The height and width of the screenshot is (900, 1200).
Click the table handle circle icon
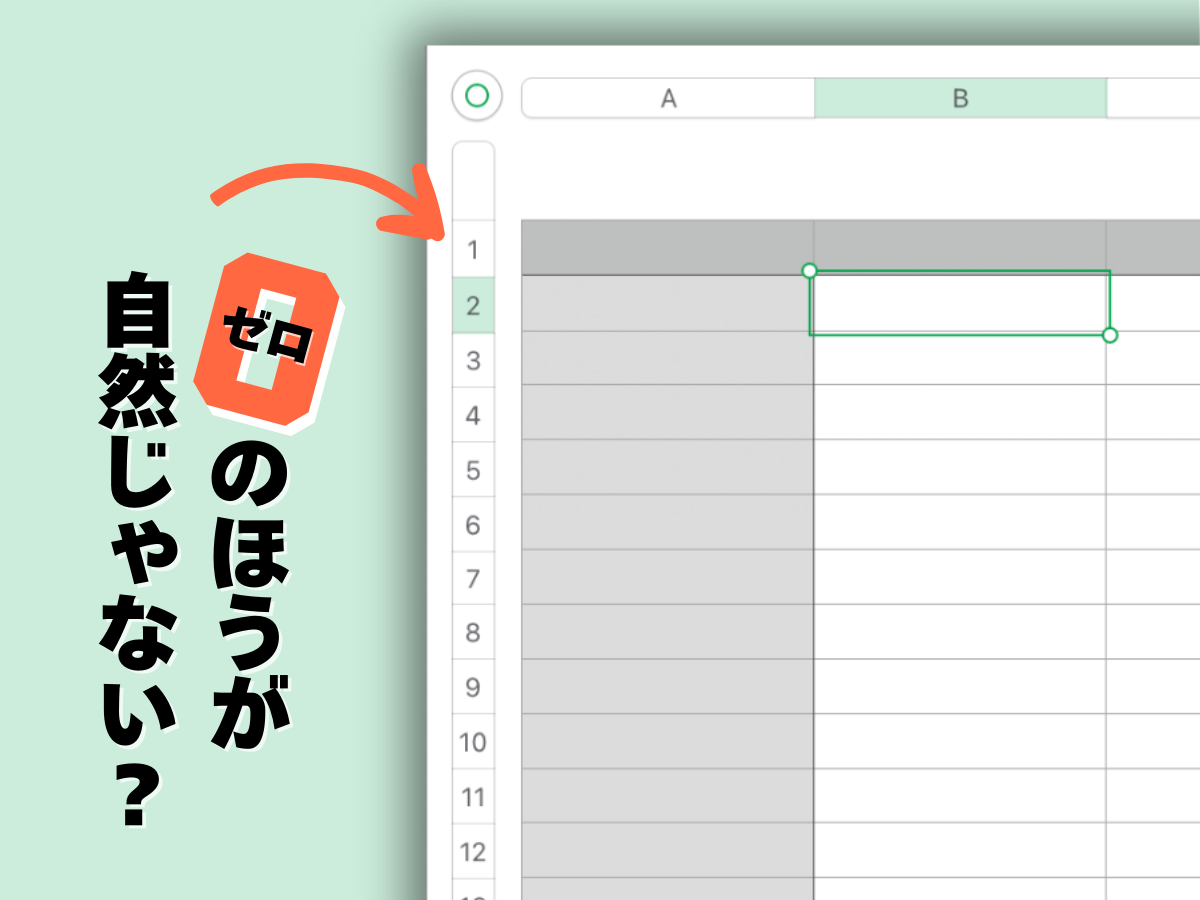pyautogui.click(x=477, y=96)
